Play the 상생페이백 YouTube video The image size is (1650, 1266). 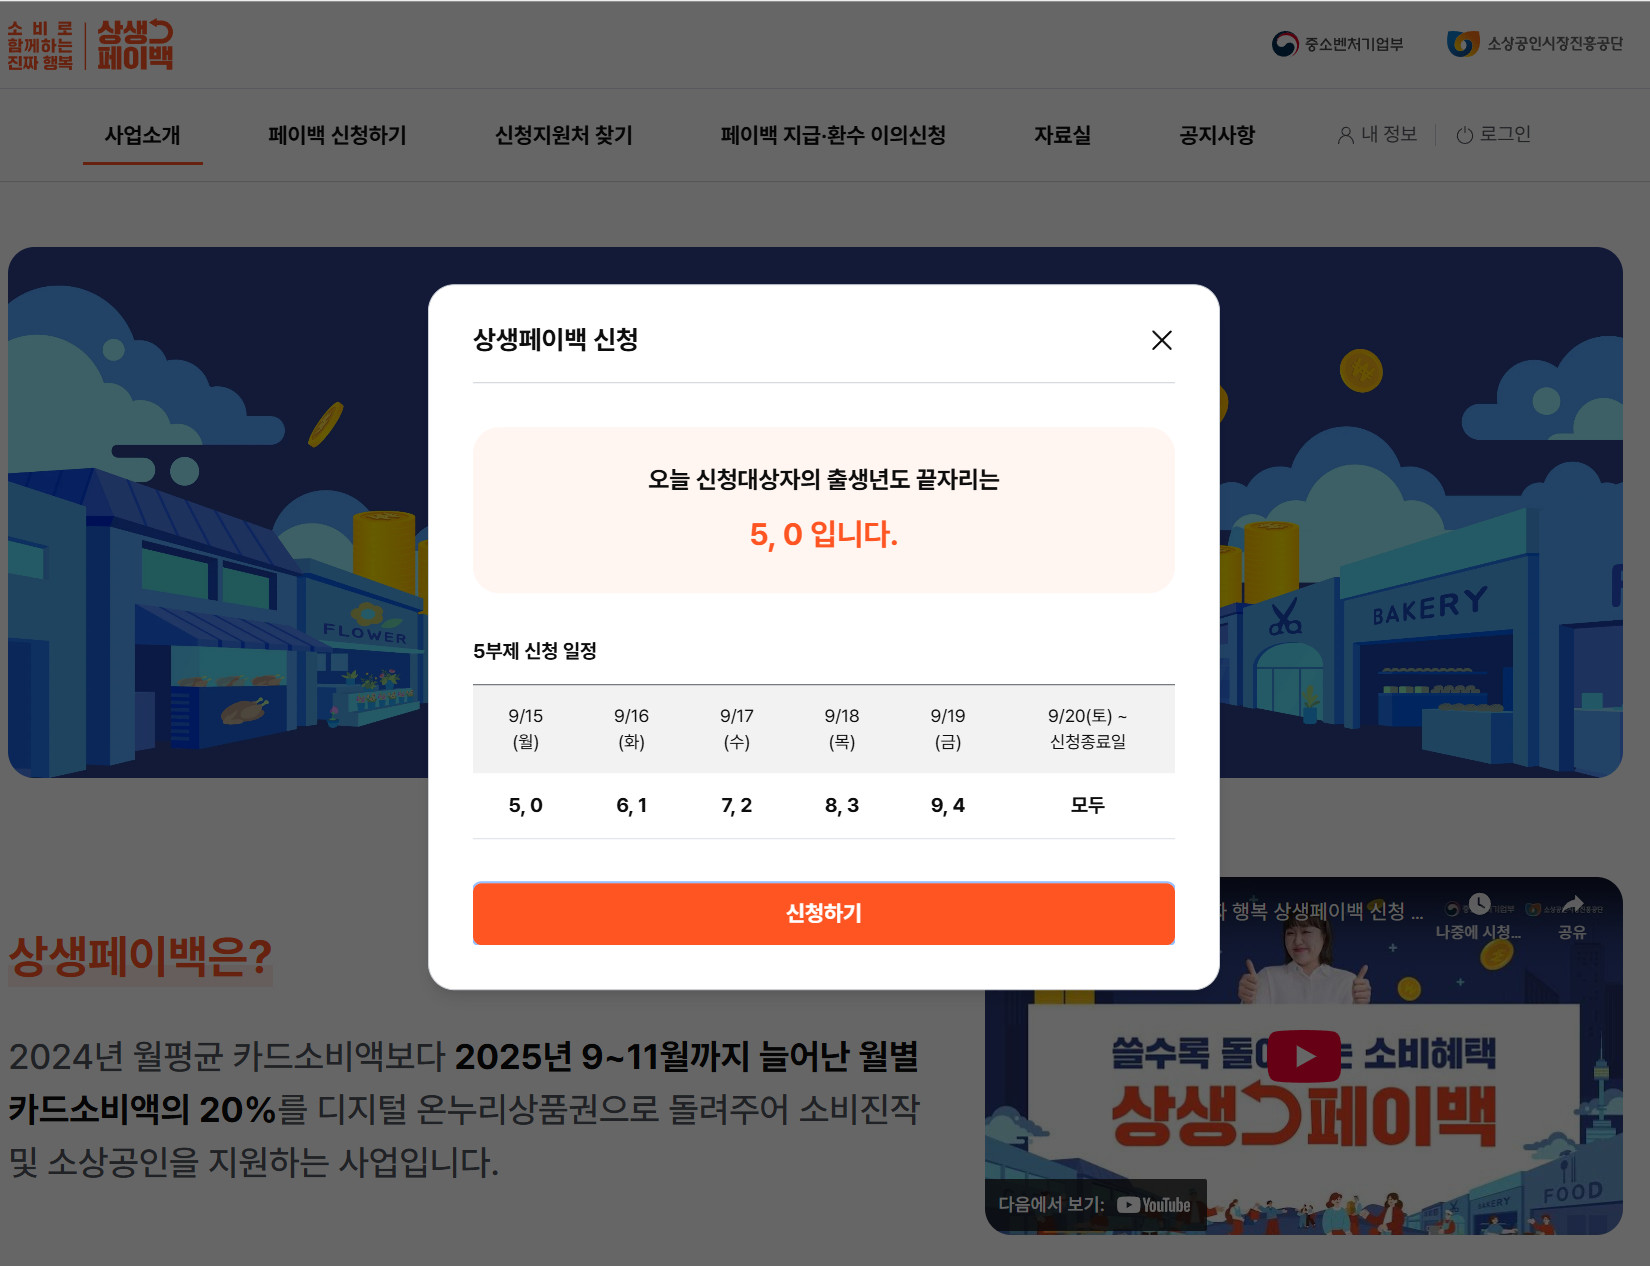click(x=1304, y=1056)
